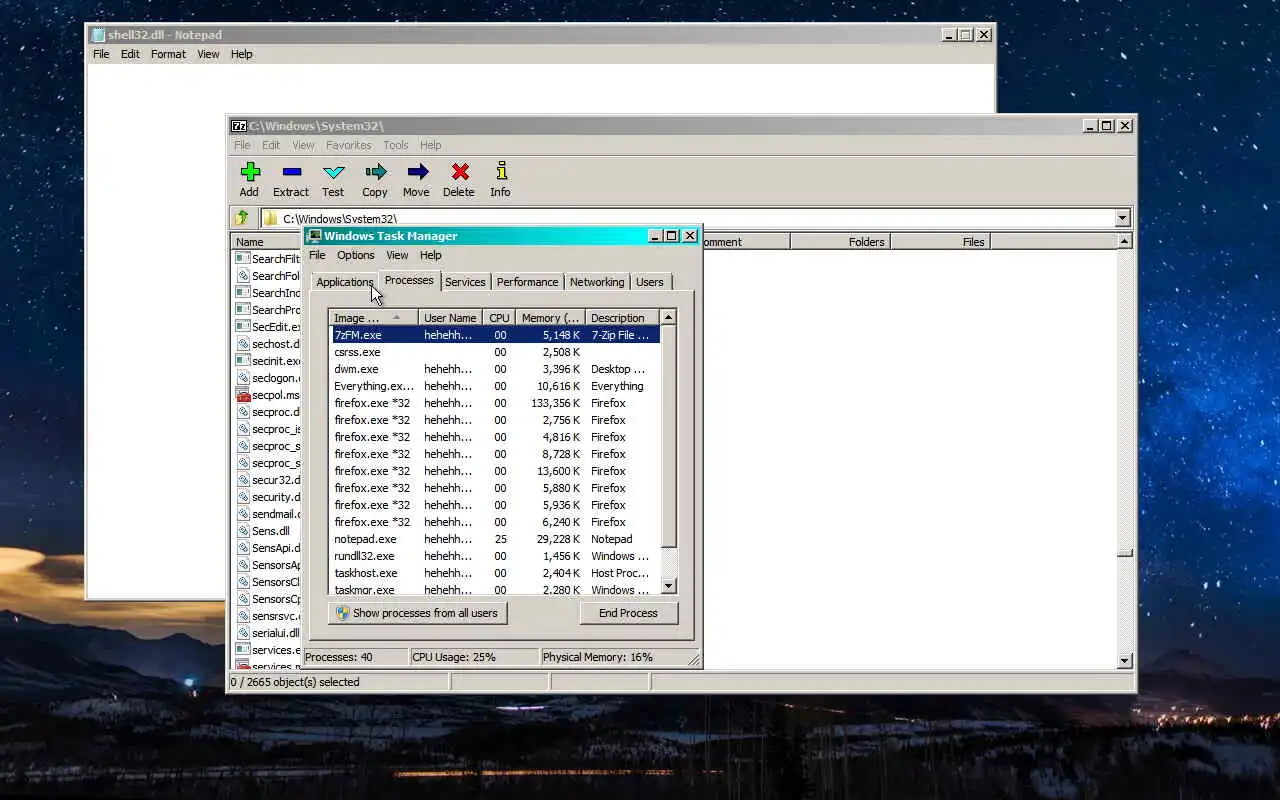The height and width of the screenshot is (800, 1280).
Task: Click the Task Manager title bar icon
Action: click(315, 236)
